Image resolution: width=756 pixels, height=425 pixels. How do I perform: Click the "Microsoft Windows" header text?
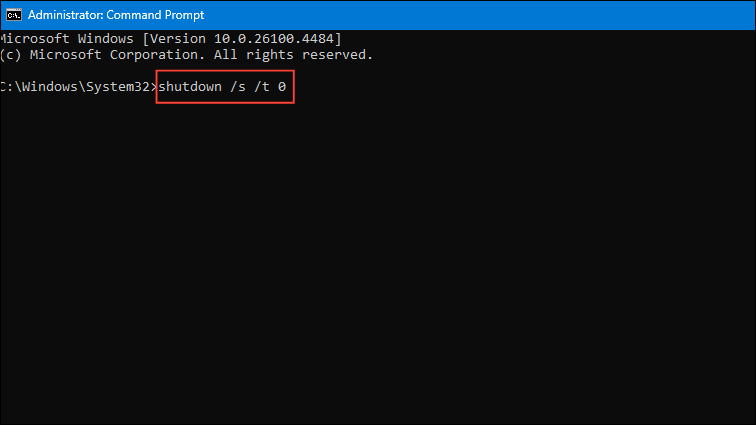coord(67,39)
